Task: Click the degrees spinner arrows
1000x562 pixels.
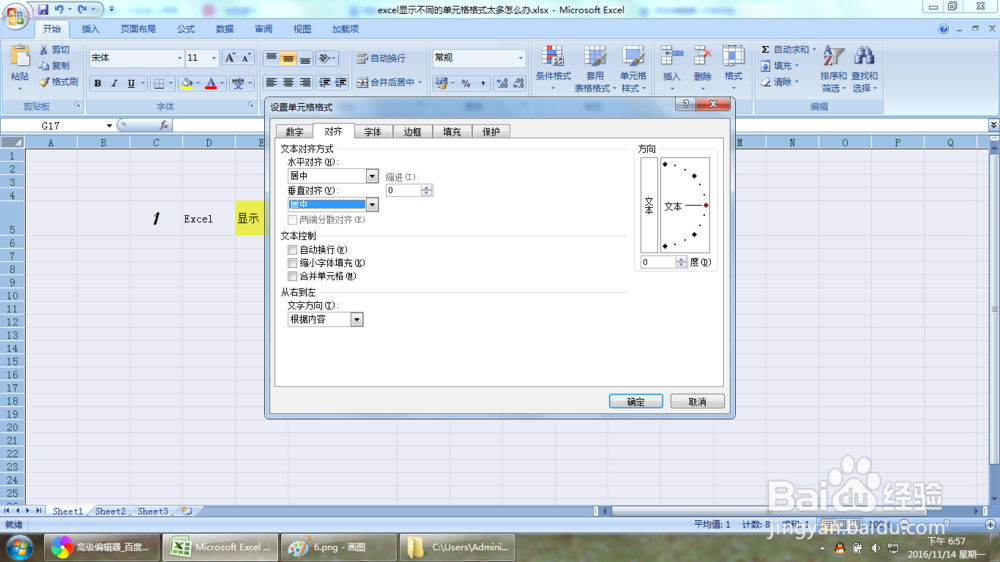Action: click(680, 262)
